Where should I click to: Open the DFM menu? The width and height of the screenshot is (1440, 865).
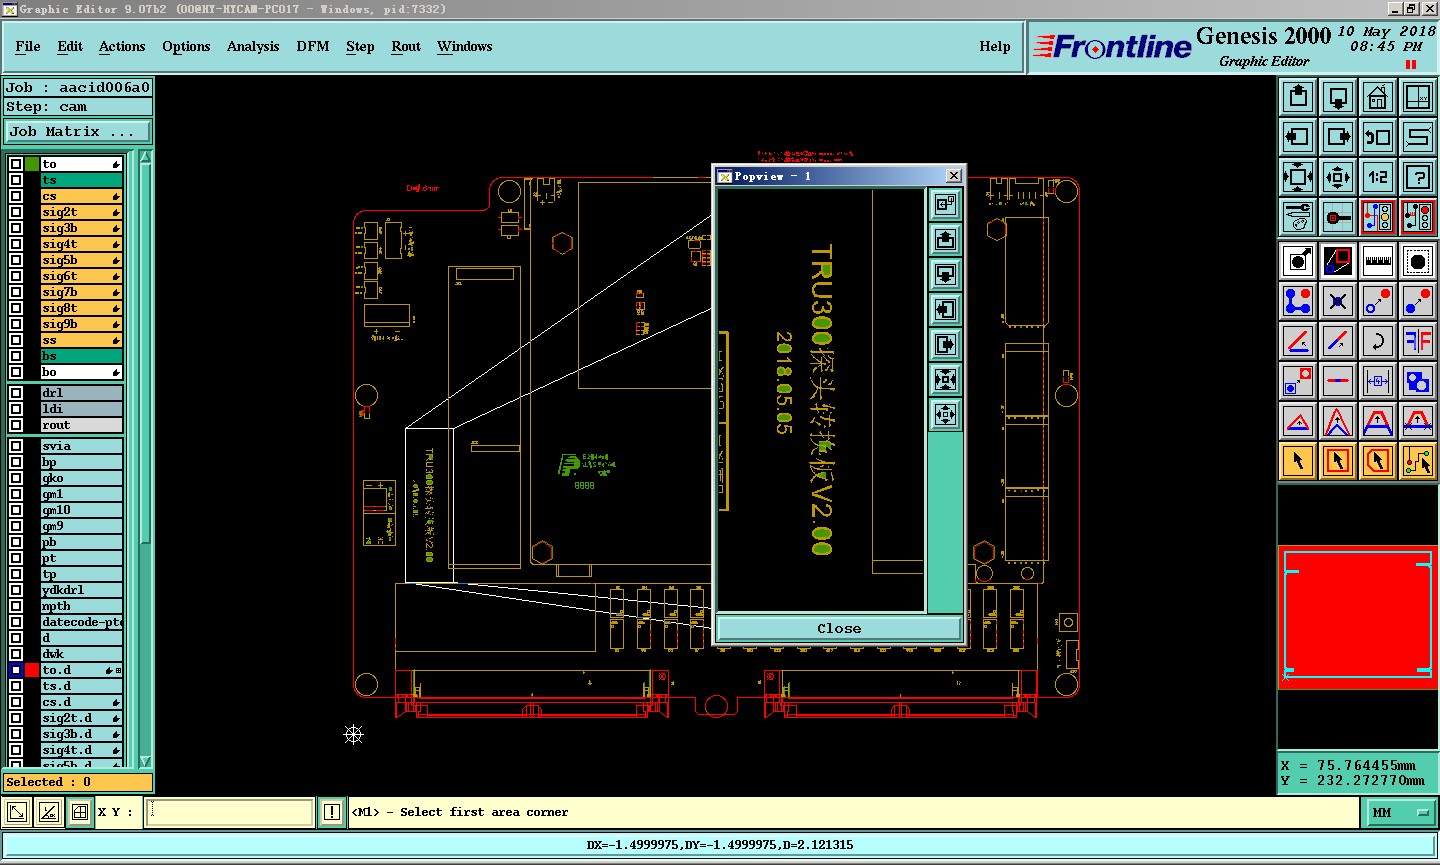[313, 47]
